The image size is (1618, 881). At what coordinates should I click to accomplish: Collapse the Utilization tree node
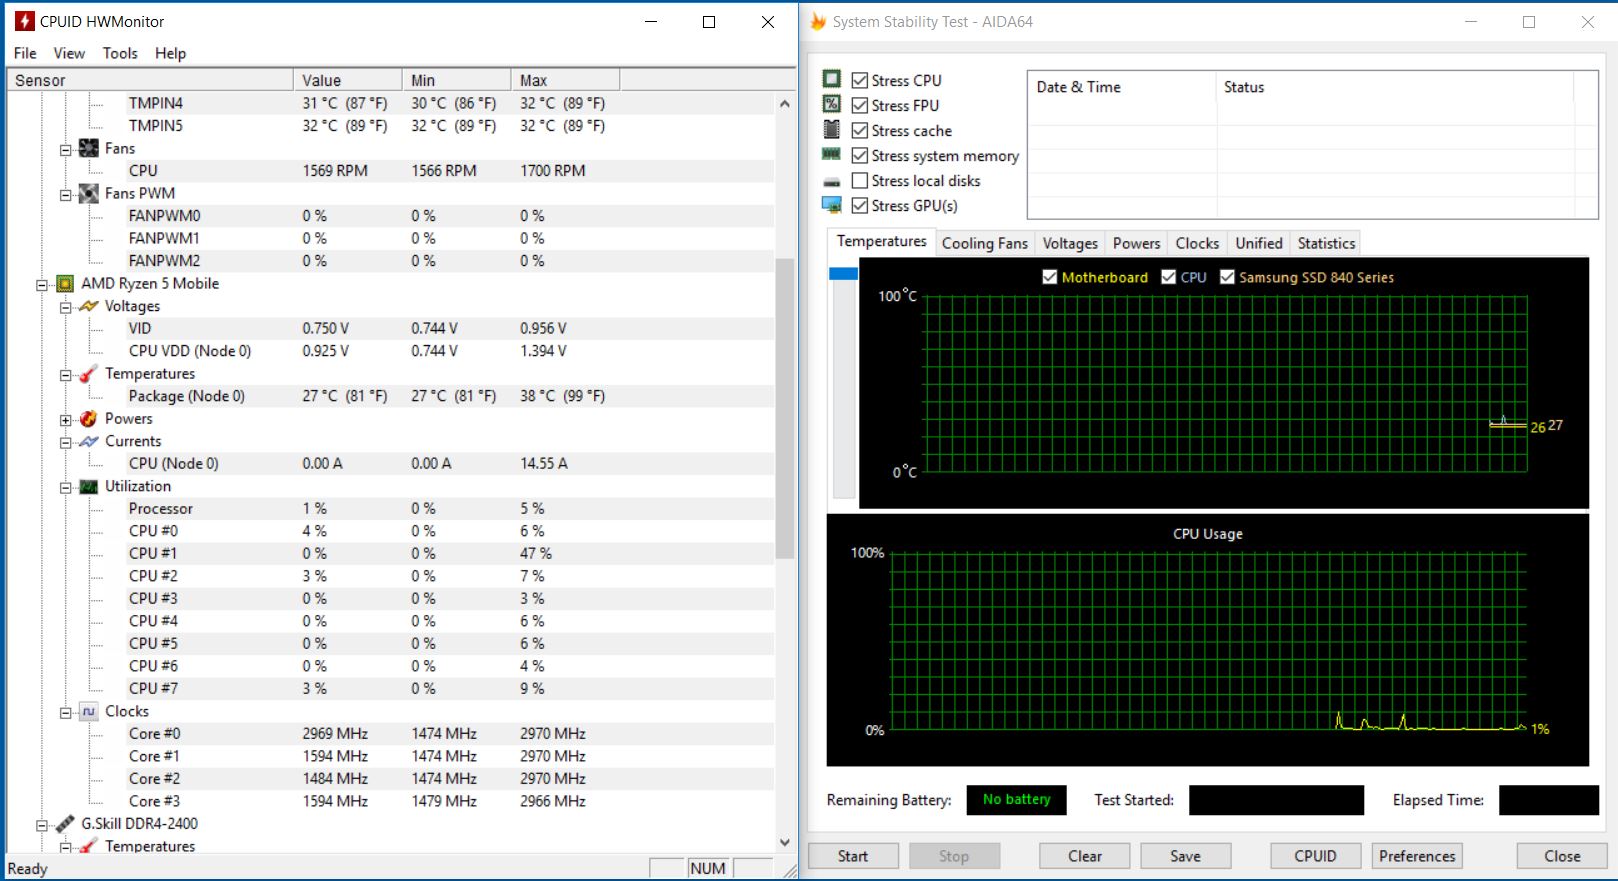(x=66, y=488)
